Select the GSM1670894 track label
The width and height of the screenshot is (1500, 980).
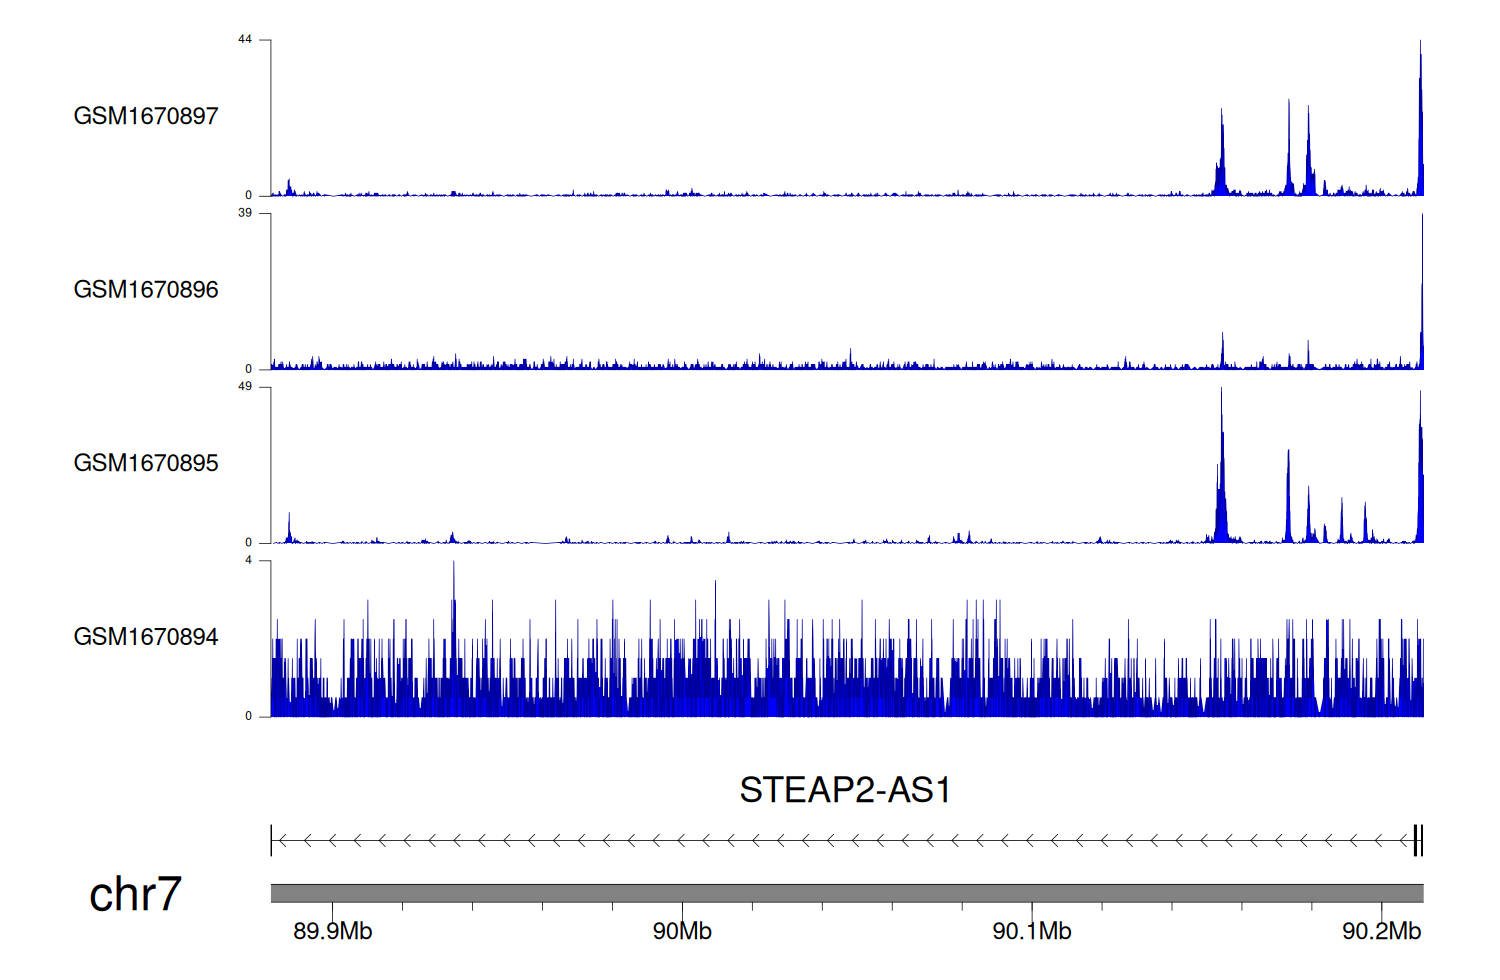[146, 637]
